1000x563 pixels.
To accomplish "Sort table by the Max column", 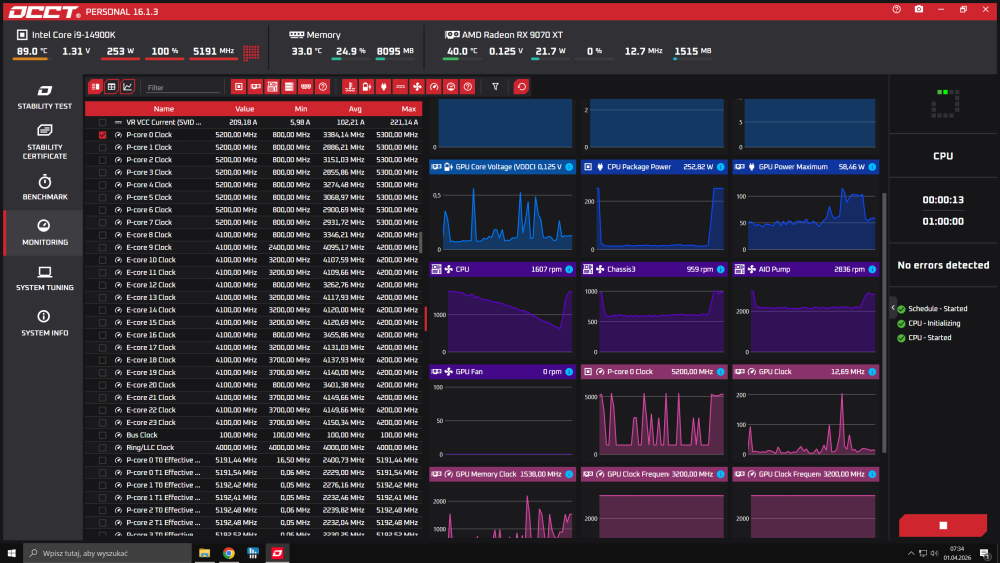I will tap(408, 109).
